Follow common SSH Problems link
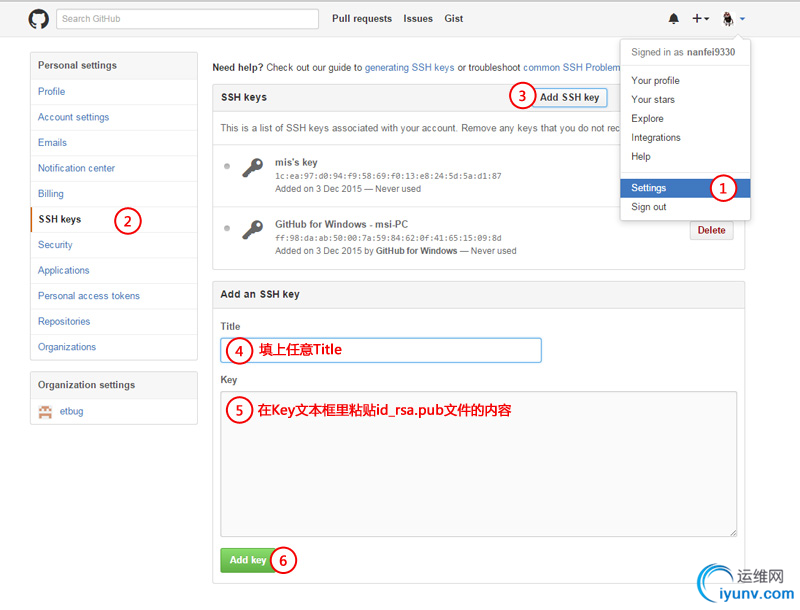The height and width of the screenshot is (610, 800). click(x=571, y=68)
